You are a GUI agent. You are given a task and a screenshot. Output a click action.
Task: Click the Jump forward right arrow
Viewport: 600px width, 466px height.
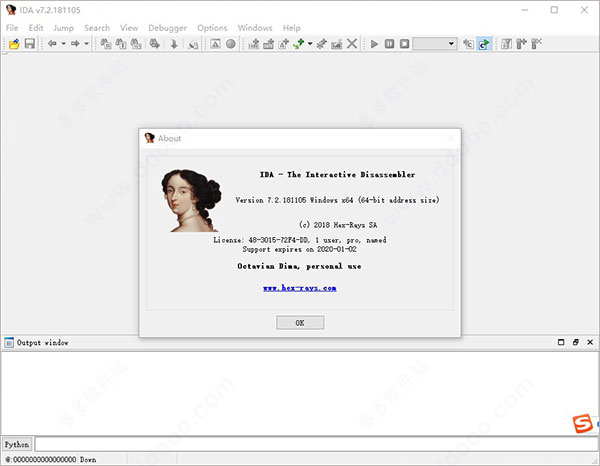75,44
